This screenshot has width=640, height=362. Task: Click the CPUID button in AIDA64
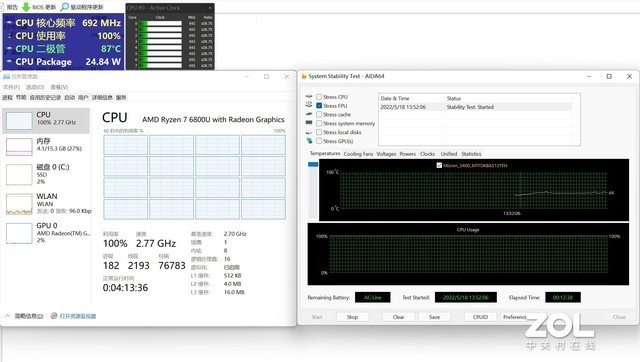click(480, 317)
